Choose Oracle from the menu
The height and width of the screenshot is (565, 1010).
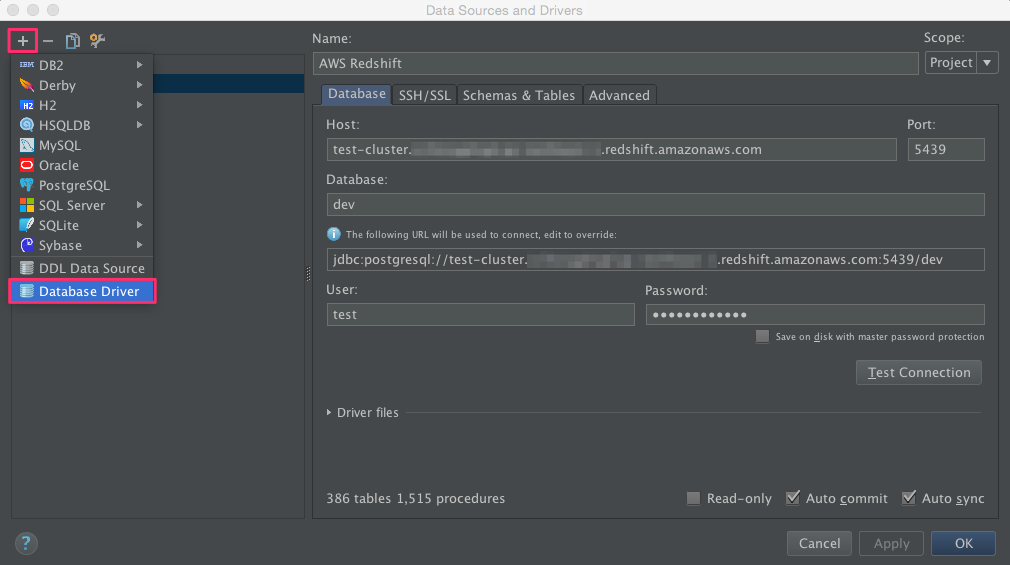(82, 165)
